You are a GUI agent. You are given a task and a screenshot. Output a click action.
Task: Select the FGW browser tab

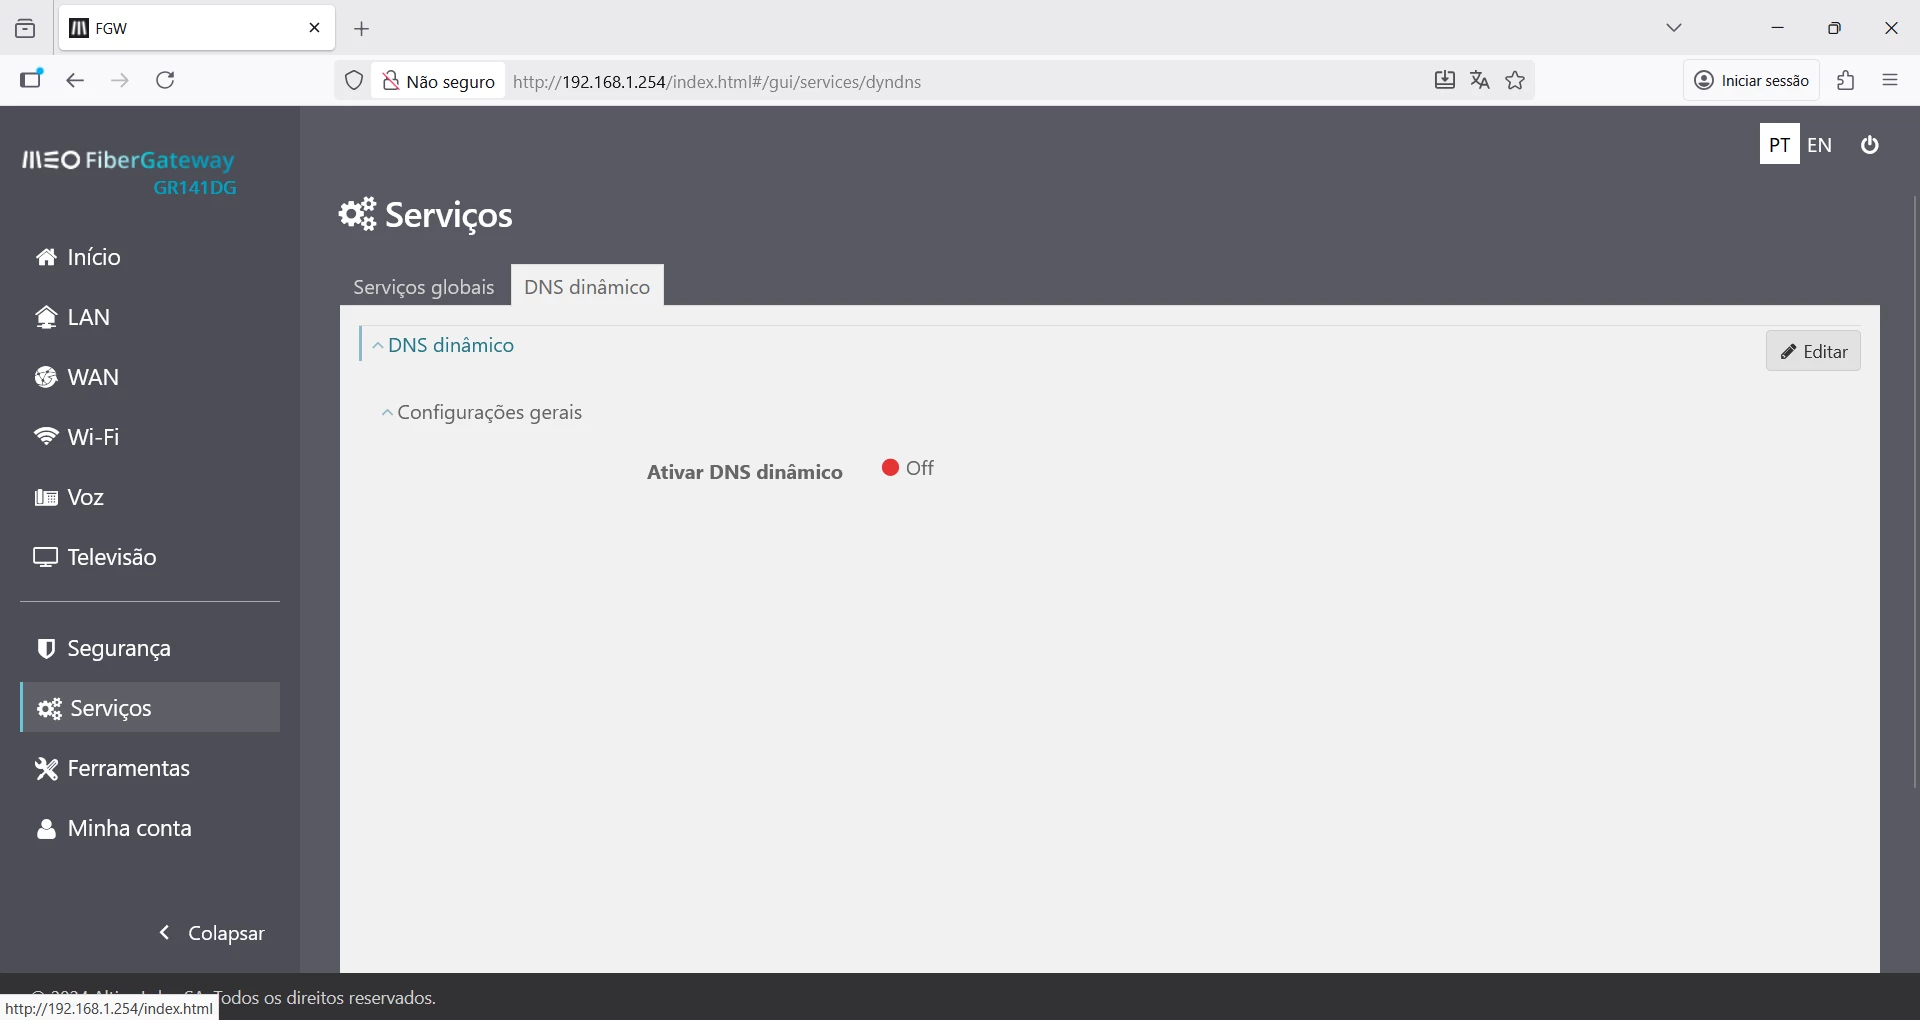pyautogui.click(x=197, y=28)
